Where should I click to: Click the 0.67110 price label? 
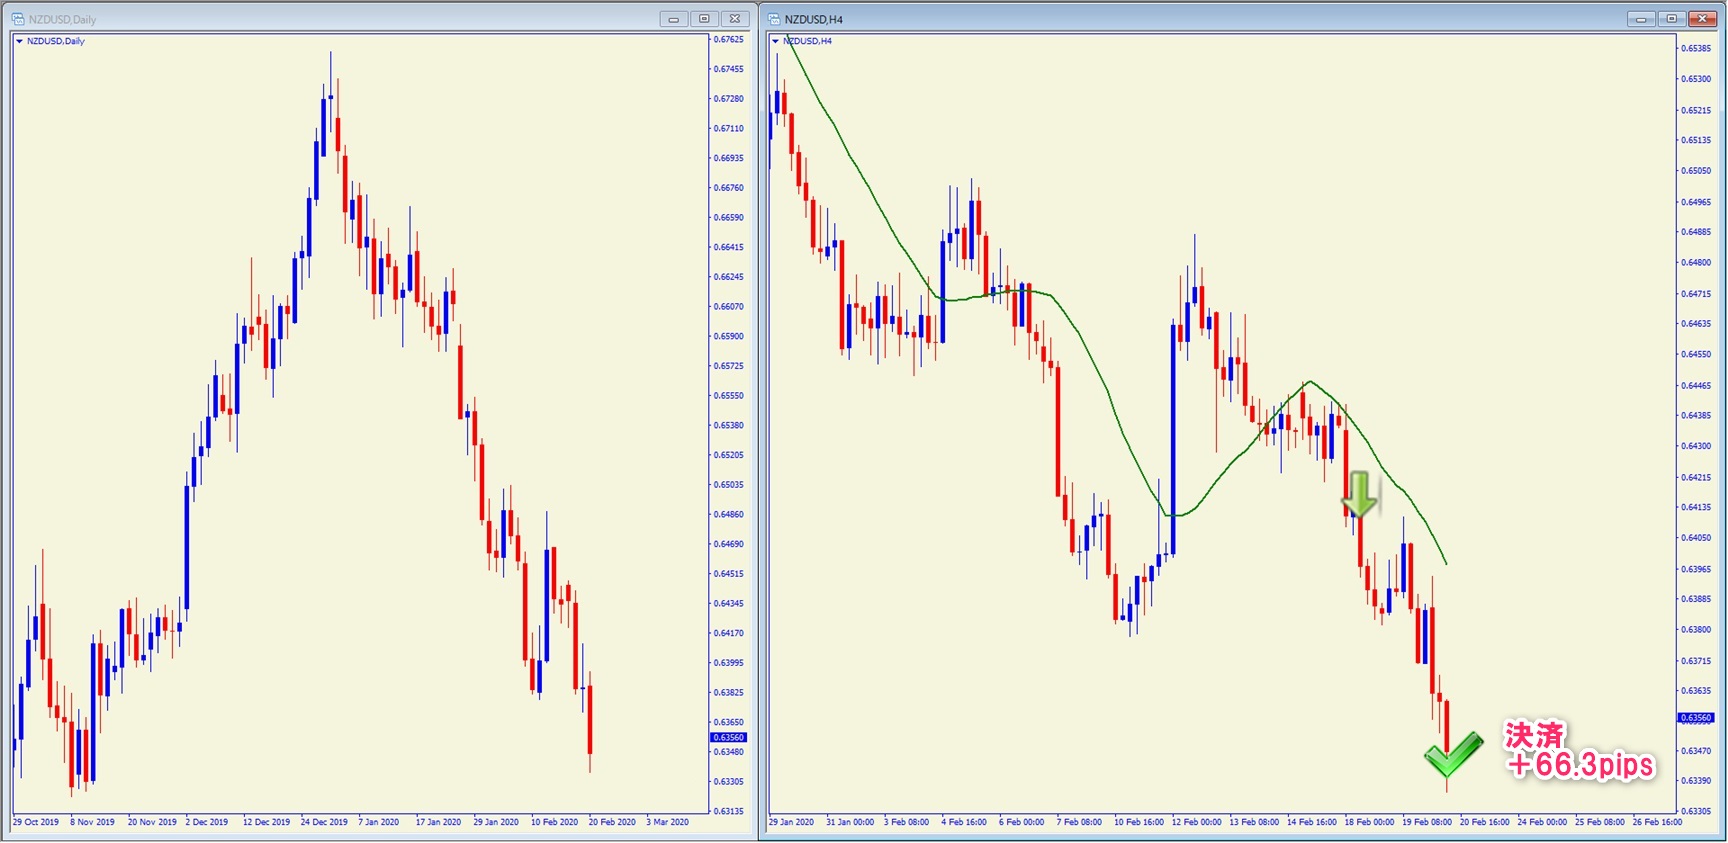[x=729, y=128]
